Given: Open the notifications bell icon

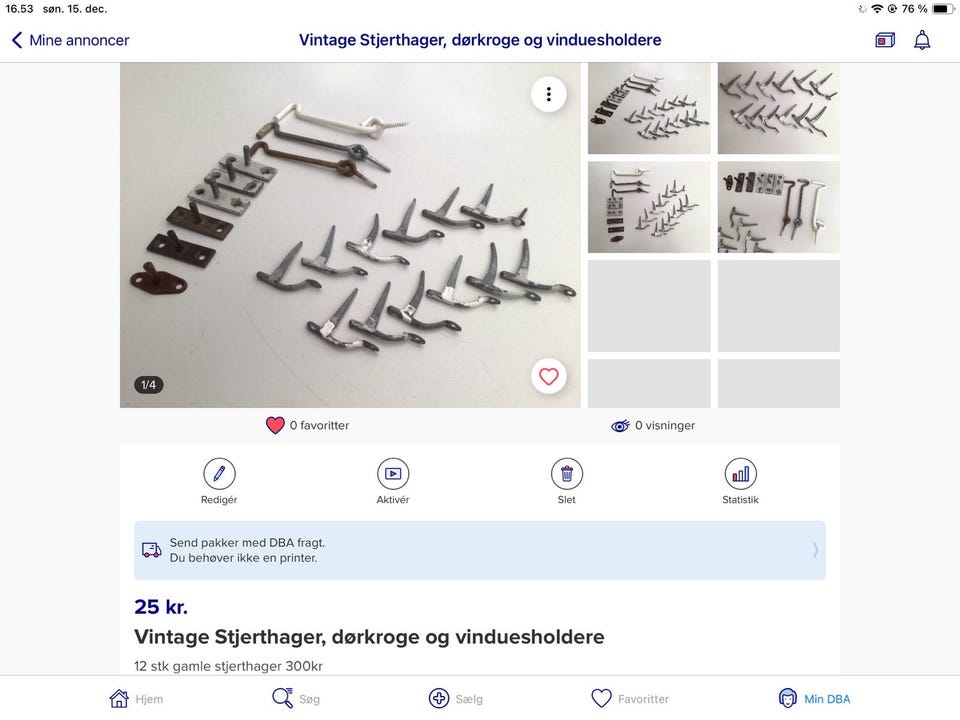Looking at the screenshot, I should tap(922, 40).
